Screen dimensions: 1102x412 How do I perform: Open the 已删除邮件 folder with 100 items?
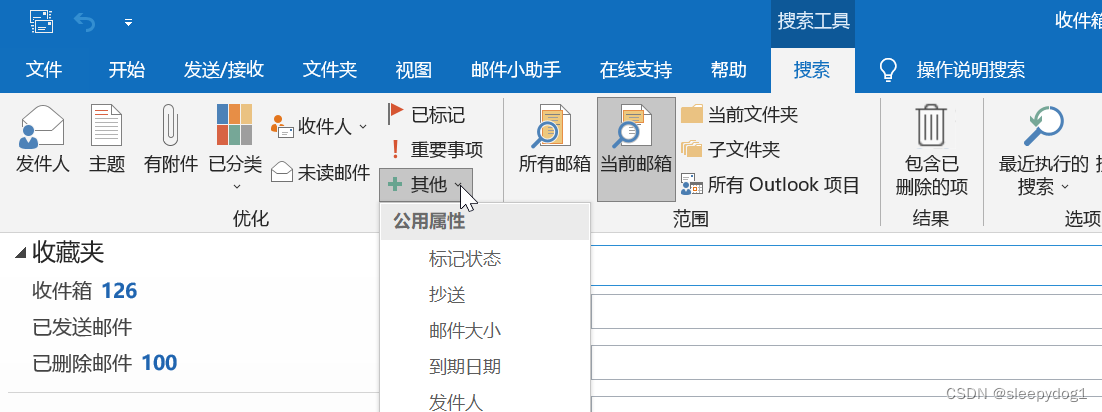(104, 363)
